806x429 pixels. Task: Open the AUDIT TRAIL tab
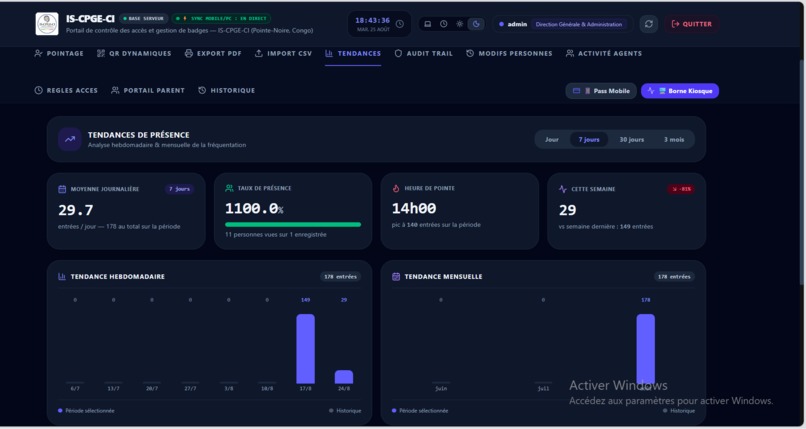(424, 53)
